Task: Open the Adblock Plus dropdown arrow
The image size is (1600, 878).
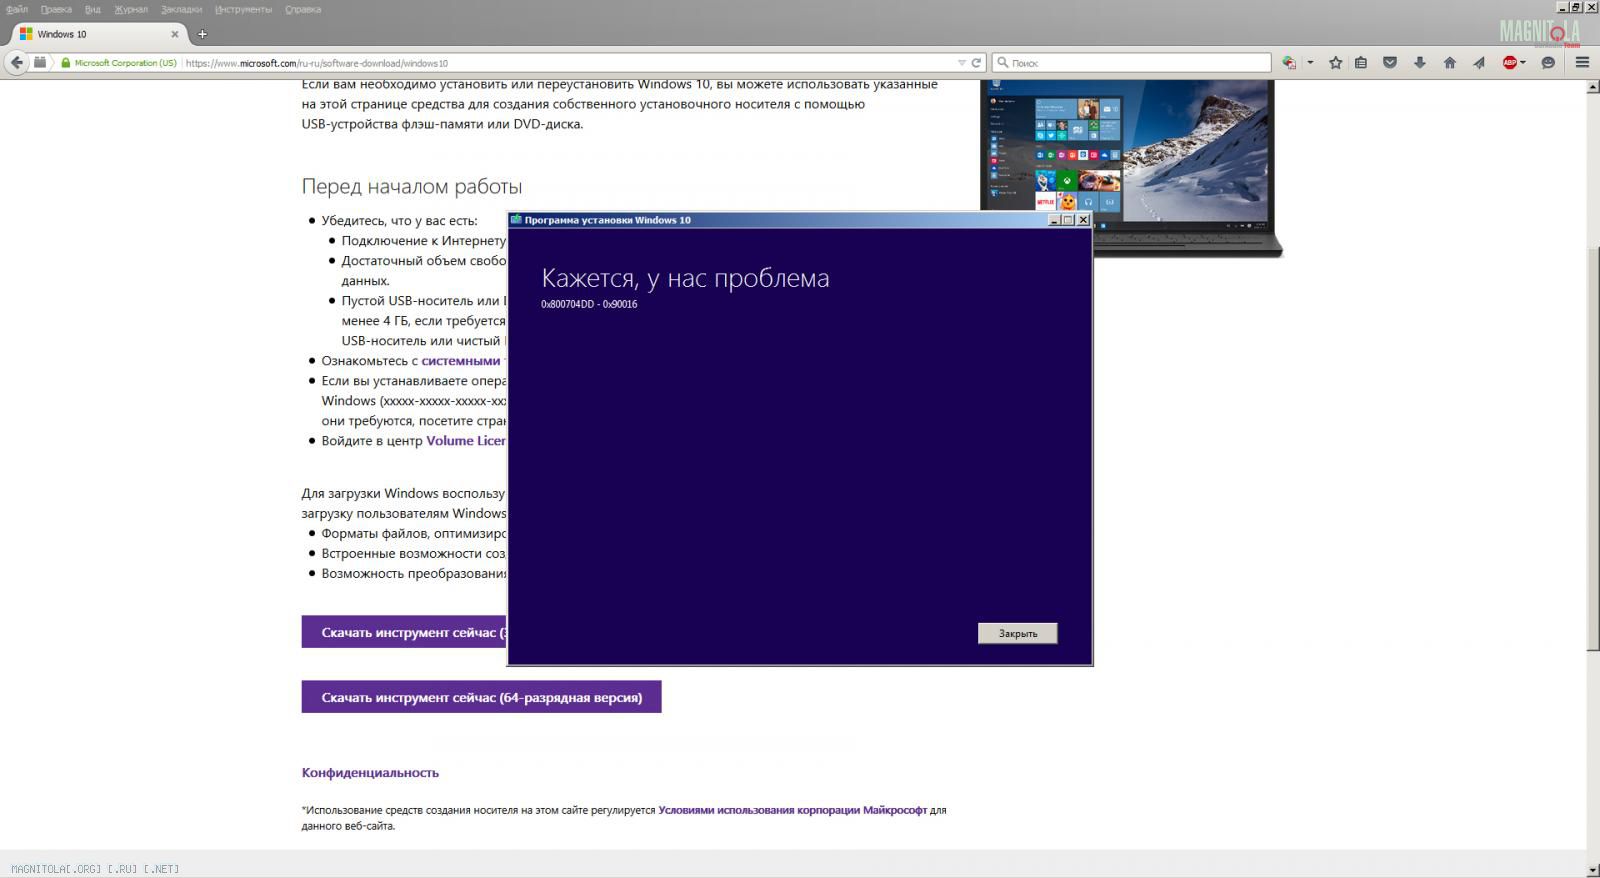Action: coord(1523,62)
